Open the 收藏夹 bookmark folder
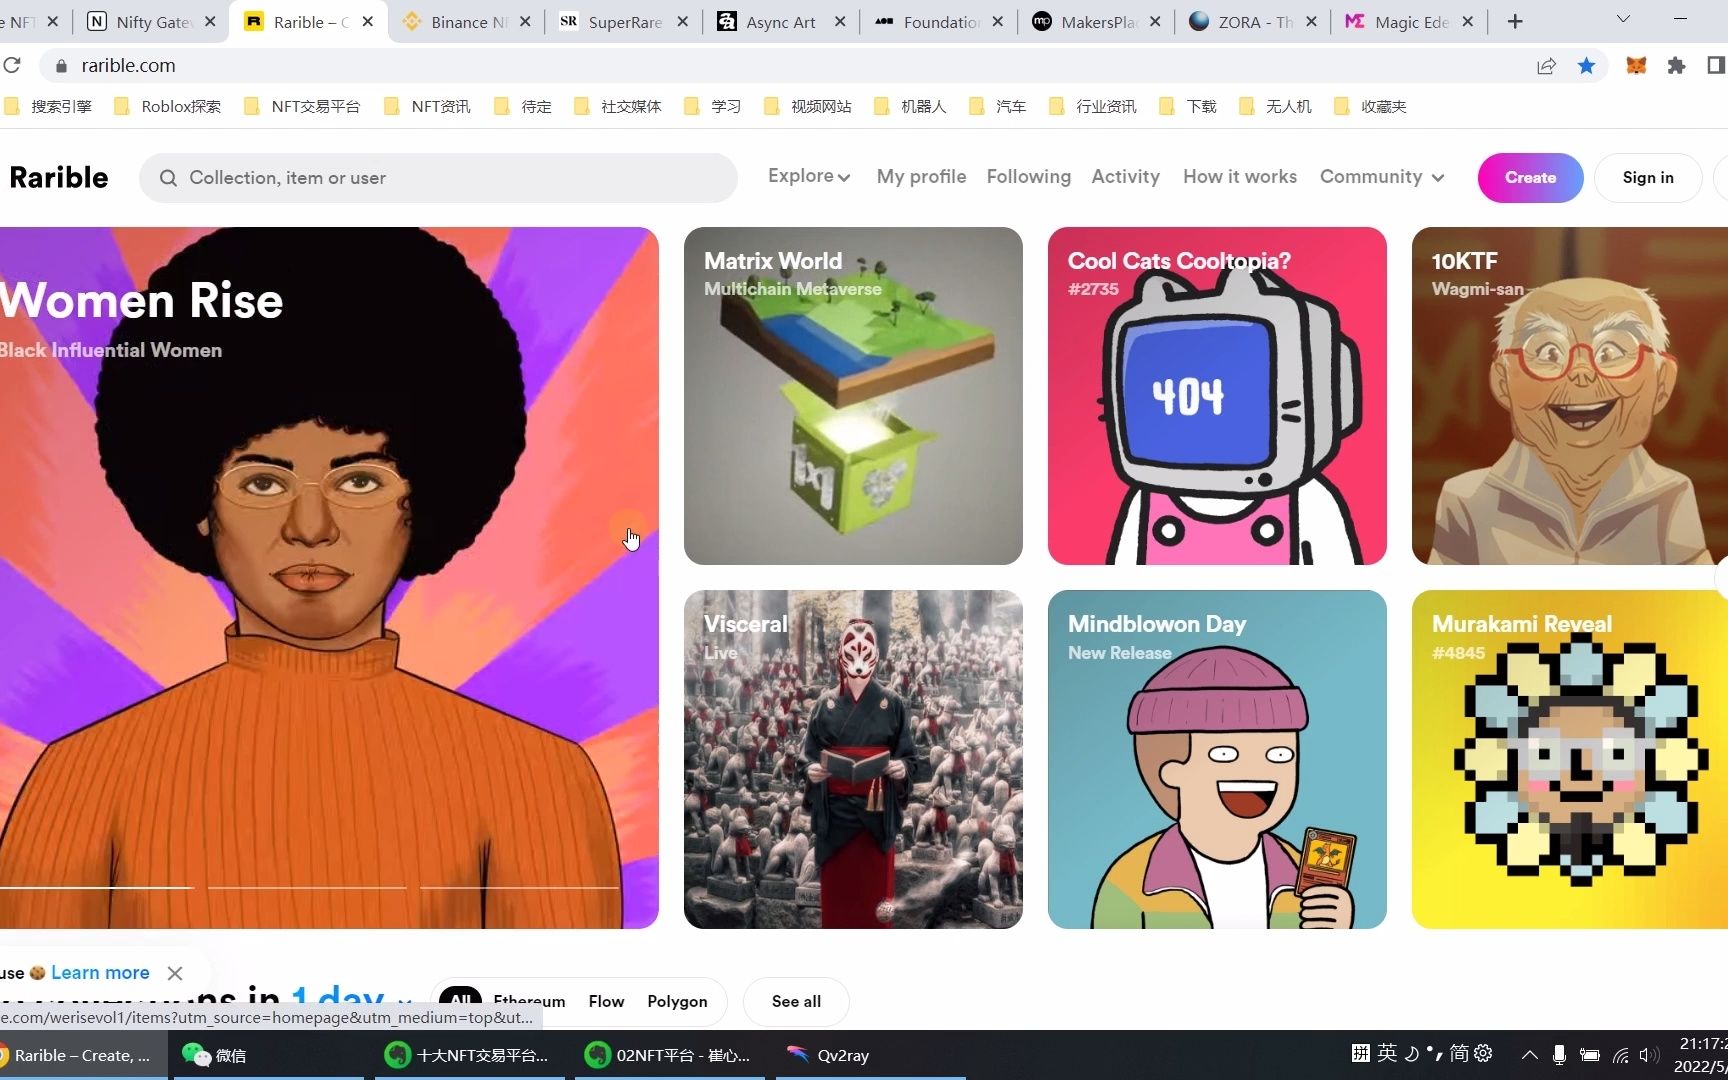 1371,106
